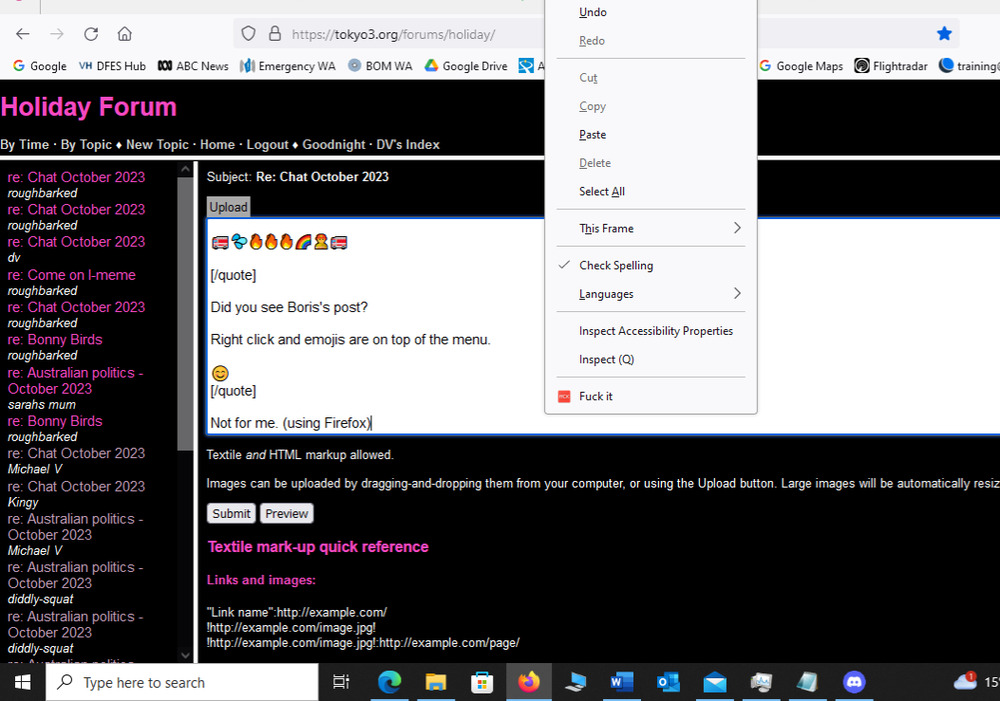
Task: Choose Select All in the context menu
Action: (602, 192)
